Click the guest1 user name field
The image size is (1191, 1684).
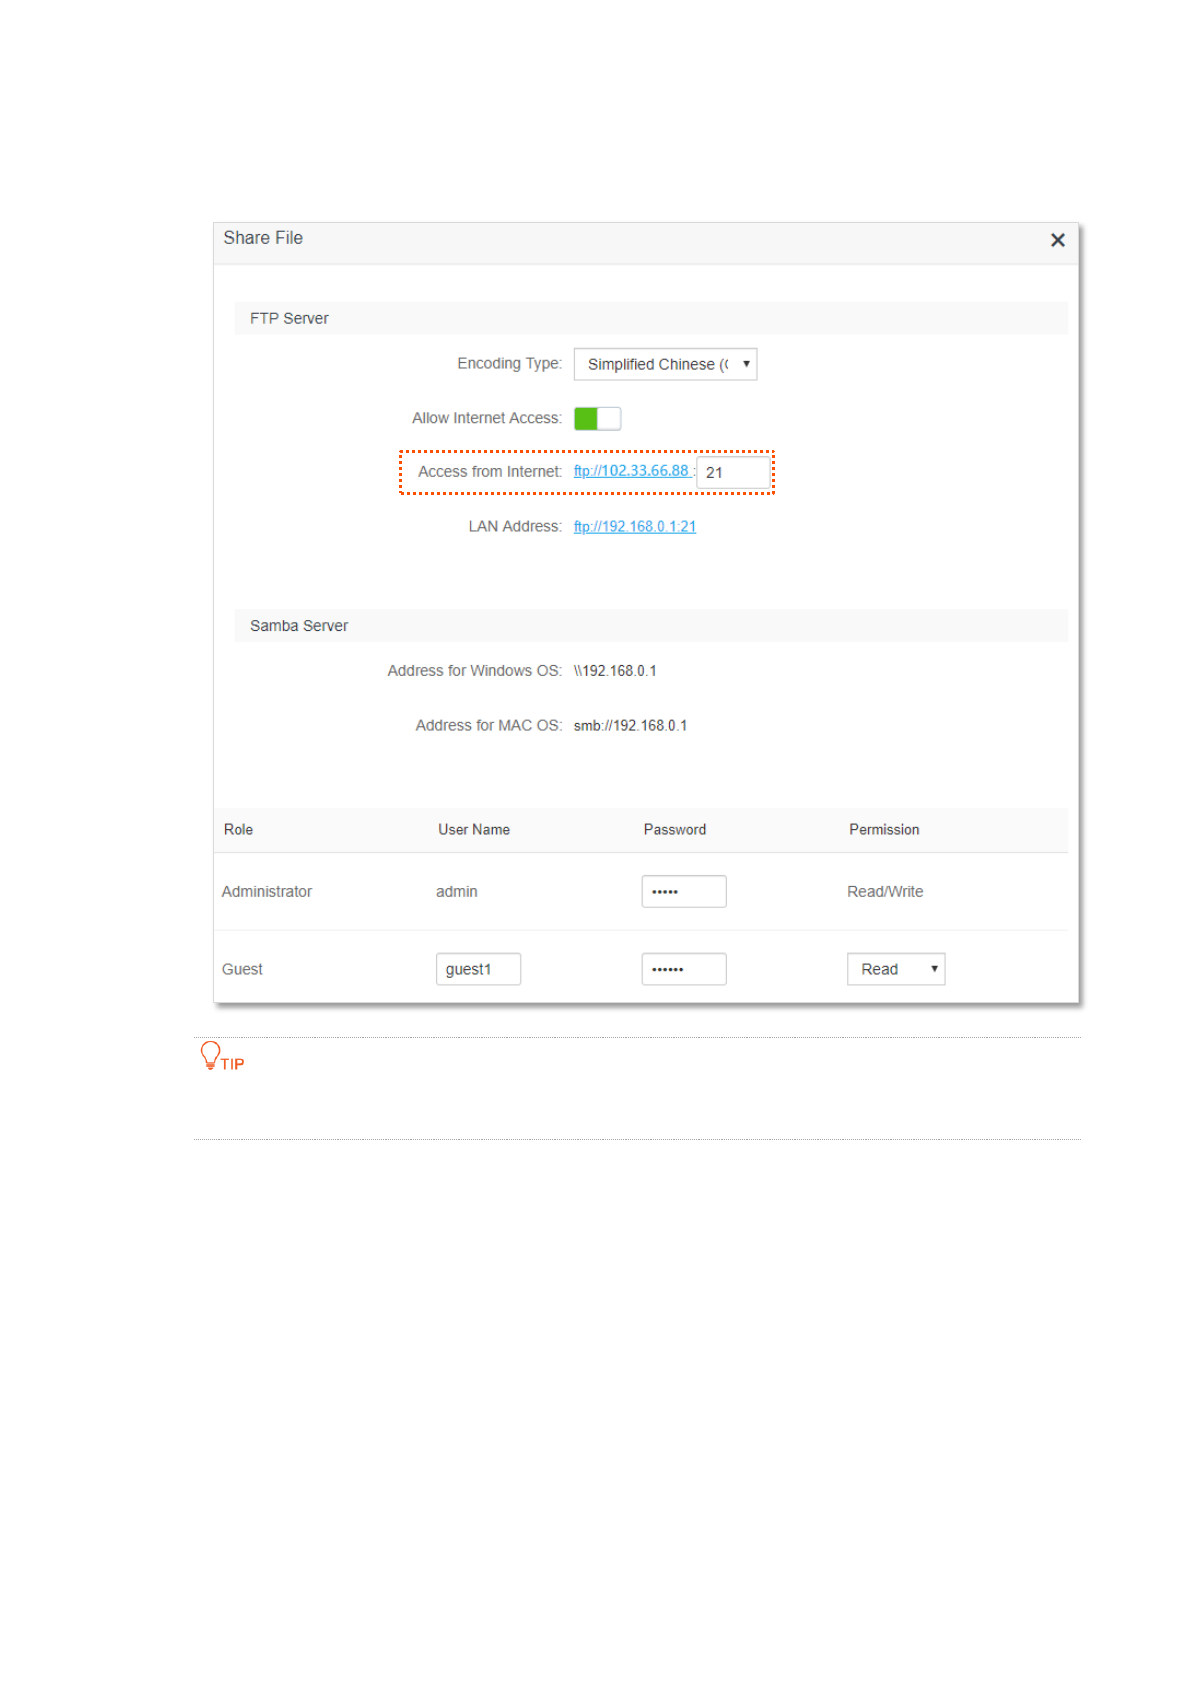click(x=478, y=969)
